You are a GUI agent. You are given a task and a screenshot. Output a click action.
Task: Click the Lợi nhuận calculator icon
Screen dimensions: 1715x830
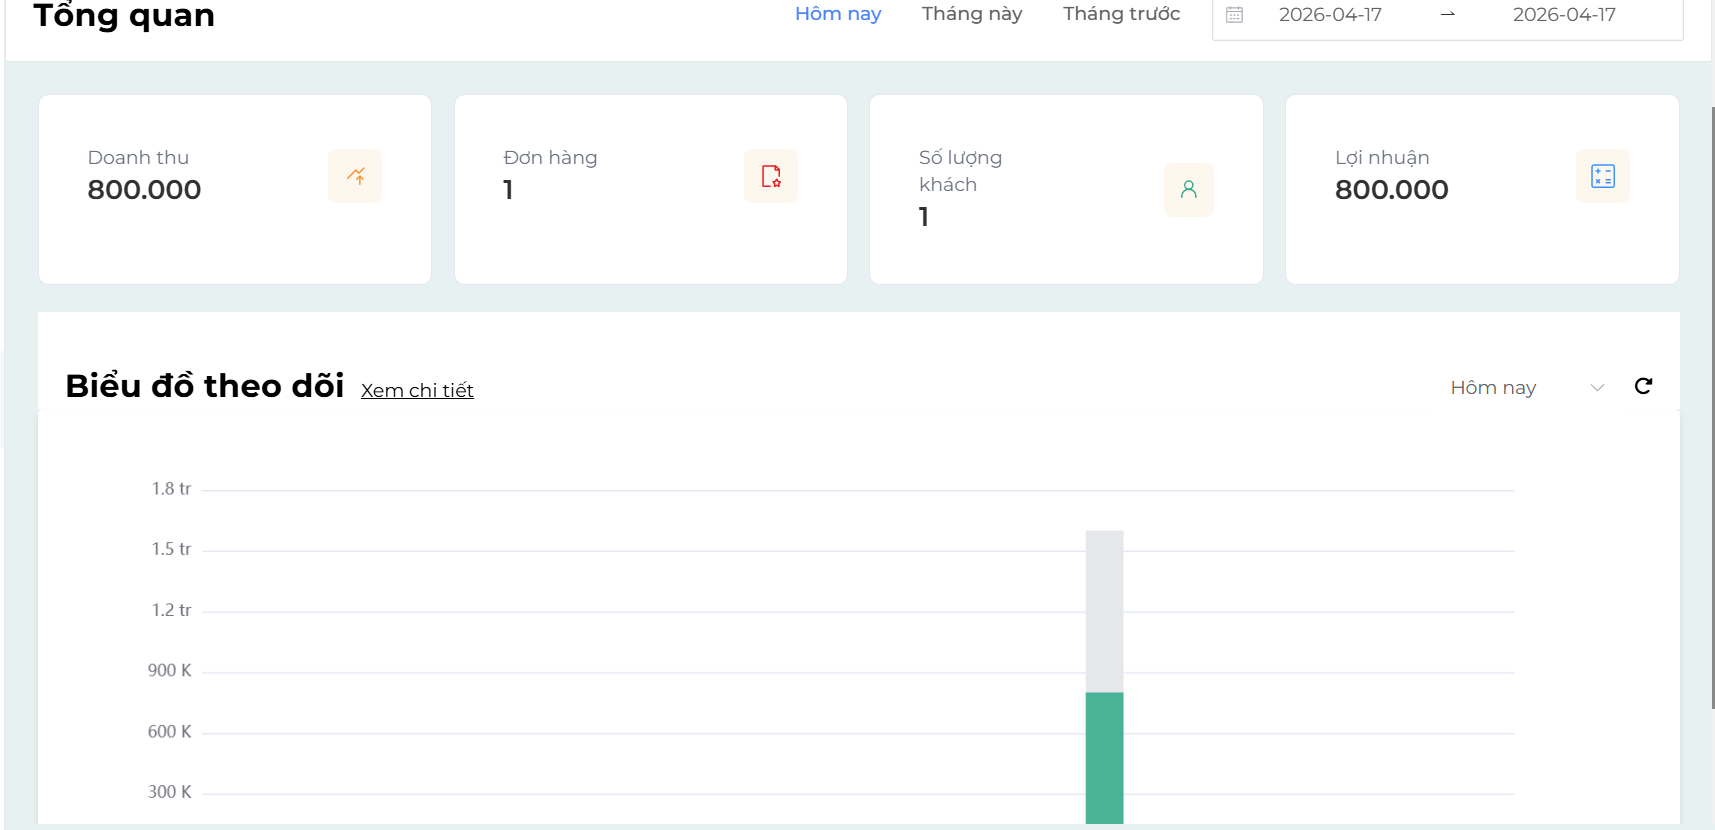1602,176
